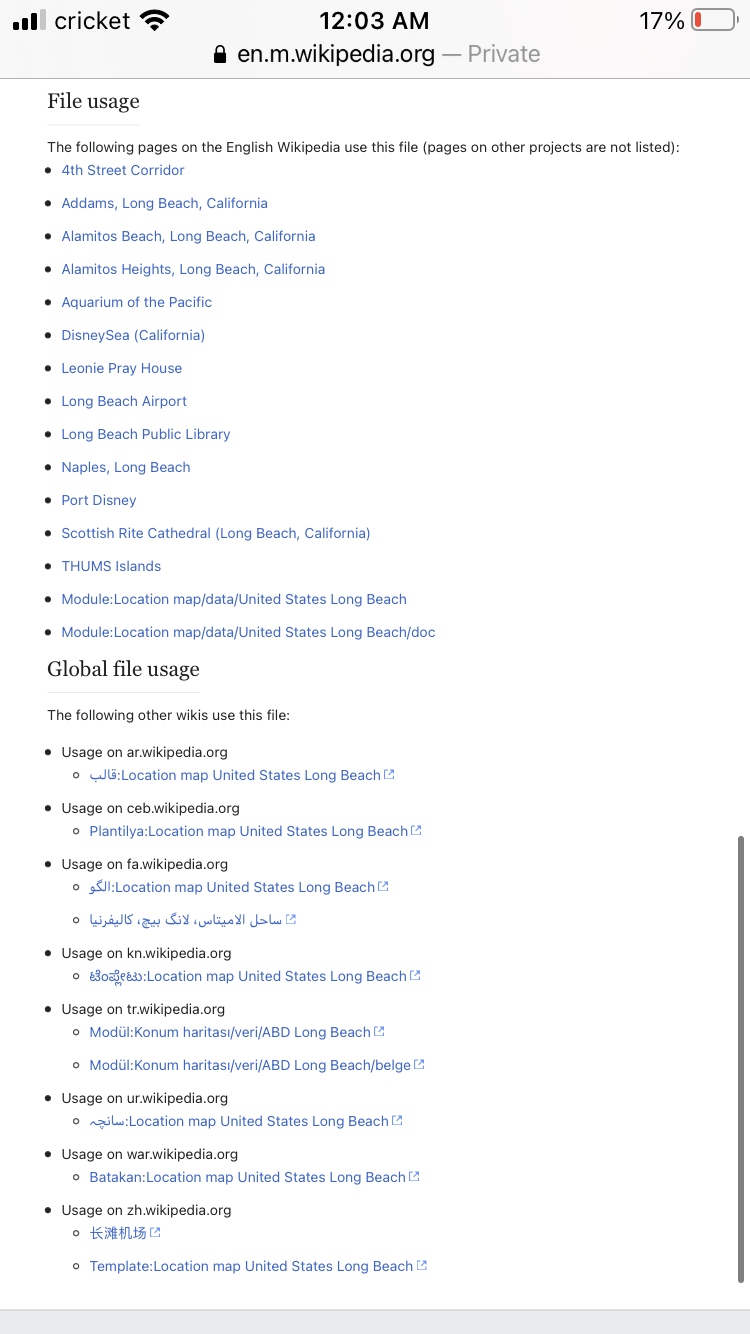
Task: Open ur.wikipedia Location map Long Beach link
Action: 239,1121
